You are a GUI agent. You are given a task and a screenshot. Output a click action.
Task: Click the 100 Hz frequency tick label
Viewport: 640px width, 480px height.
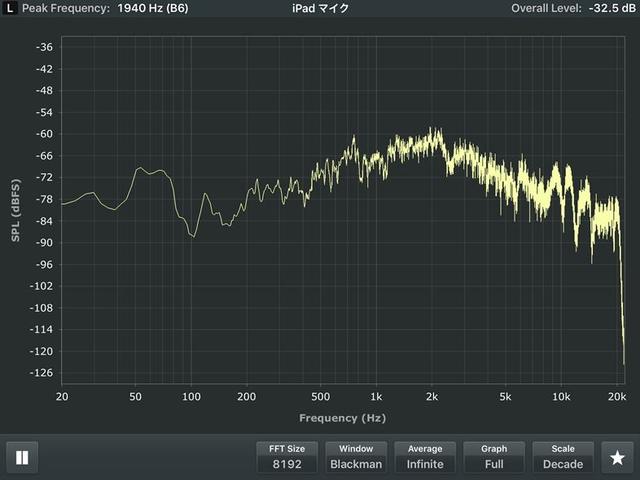191,397
